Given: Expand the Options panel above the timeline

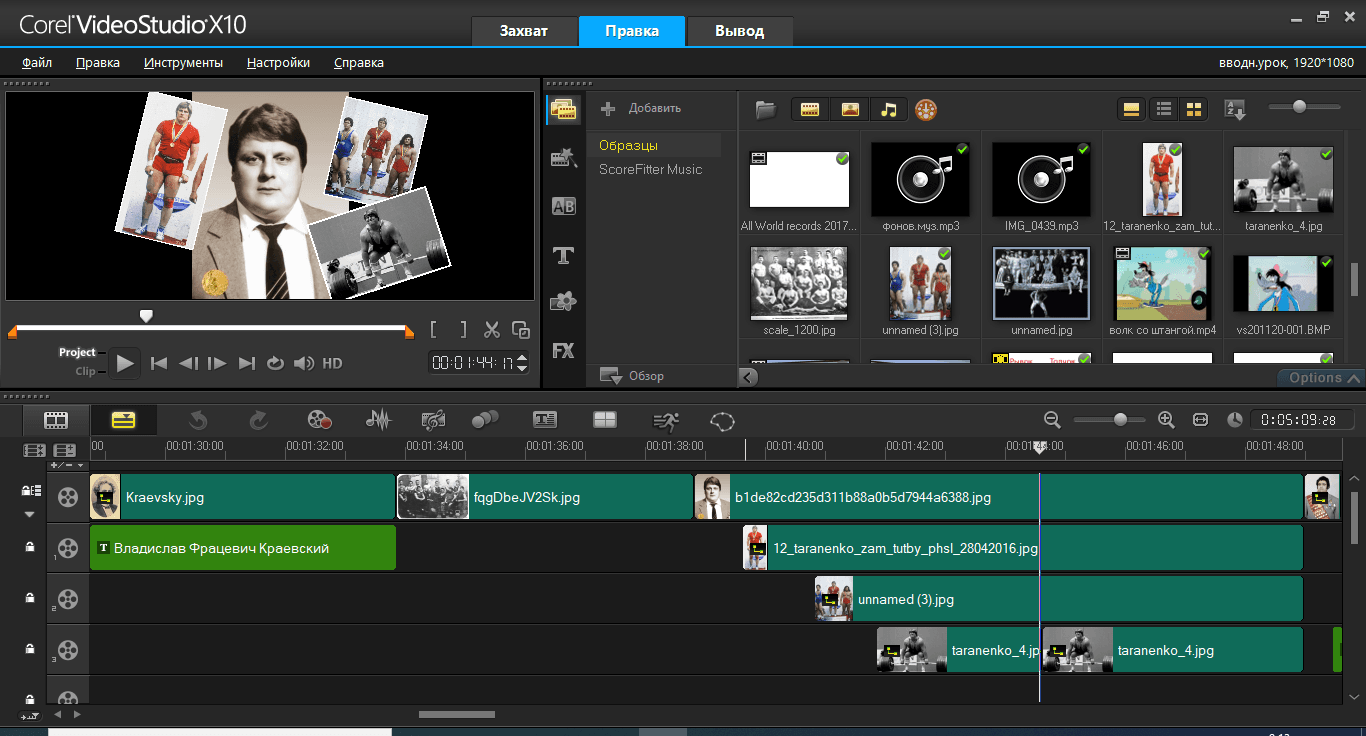Looking at the screenshot, I should click(1320, 378).
